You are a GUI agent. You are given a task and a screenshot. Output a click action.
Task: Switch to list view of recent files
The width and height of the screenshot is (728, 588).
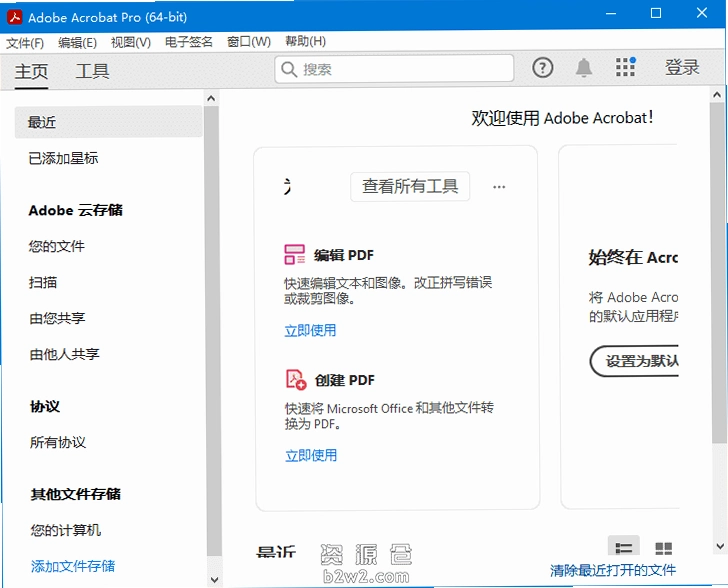[624, 547]
